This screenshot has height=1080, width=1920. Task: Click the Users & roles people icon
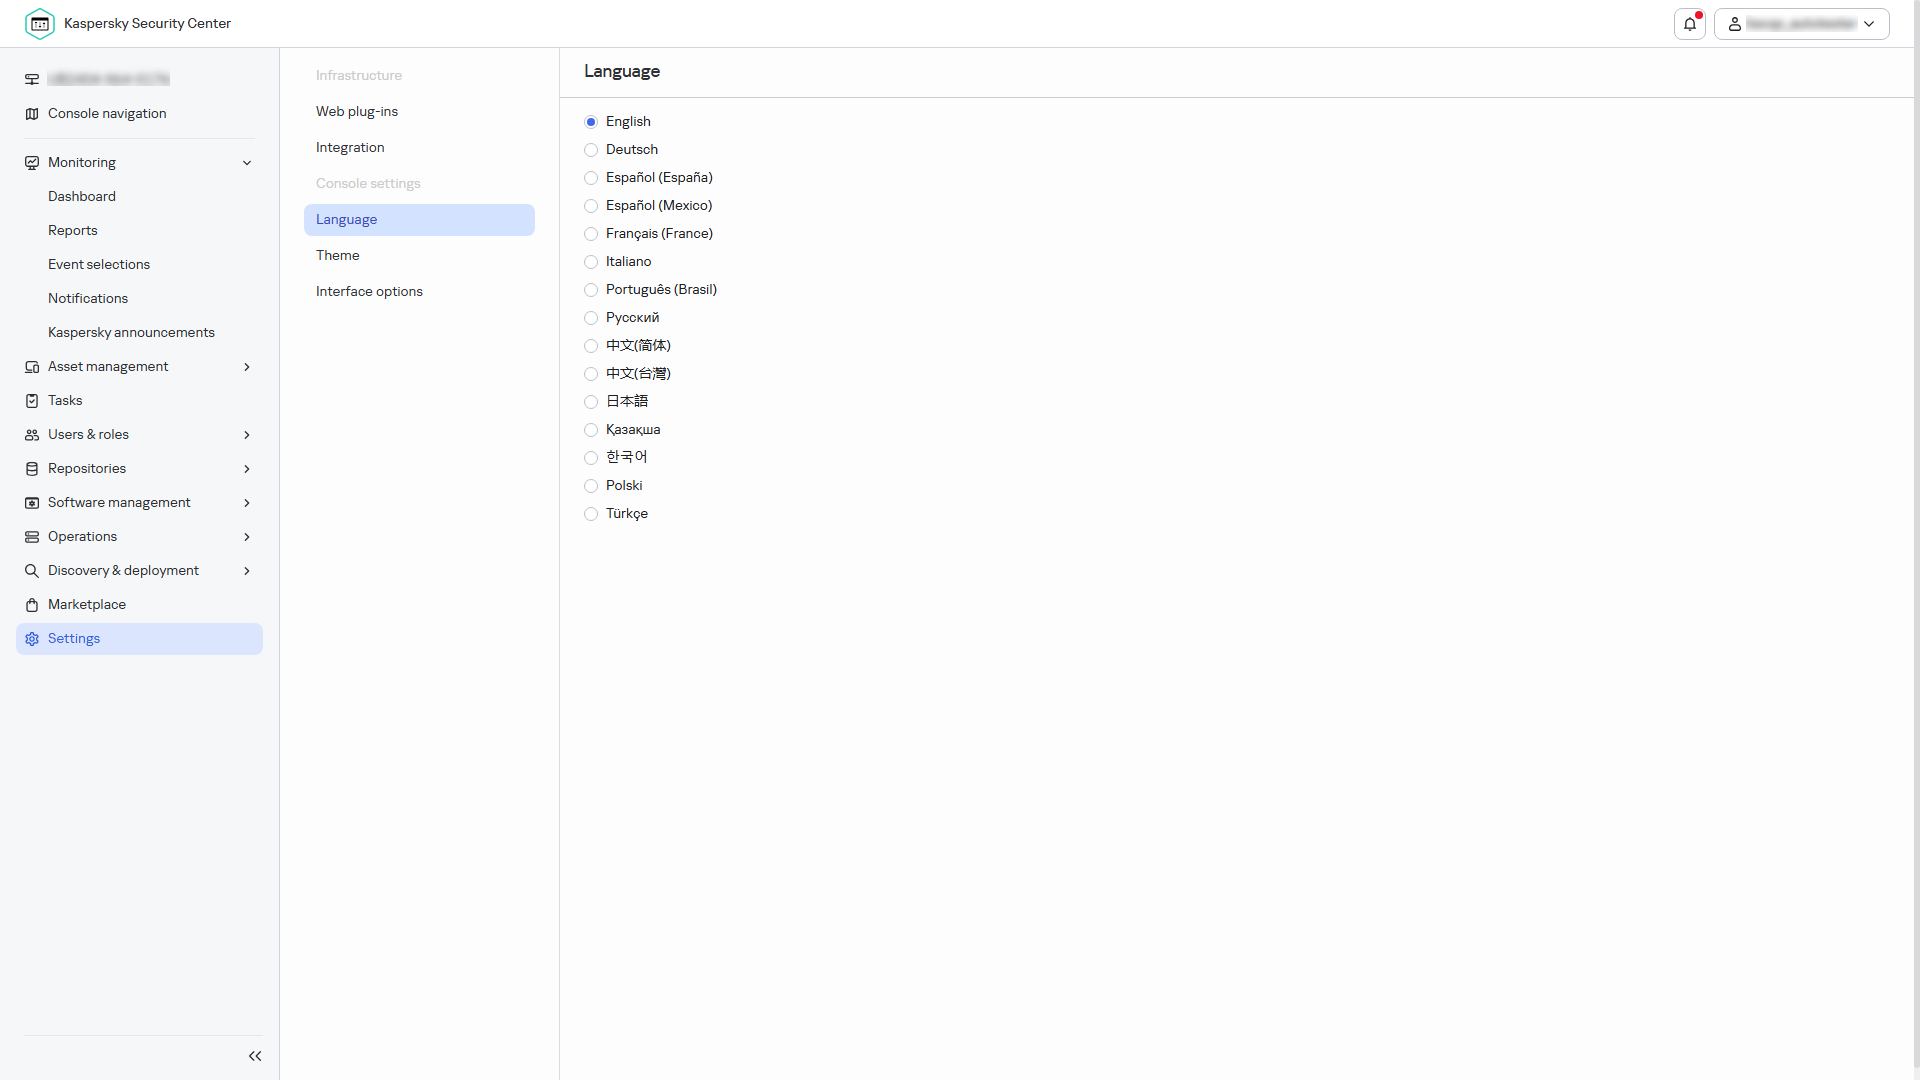[x=32, y=435]
